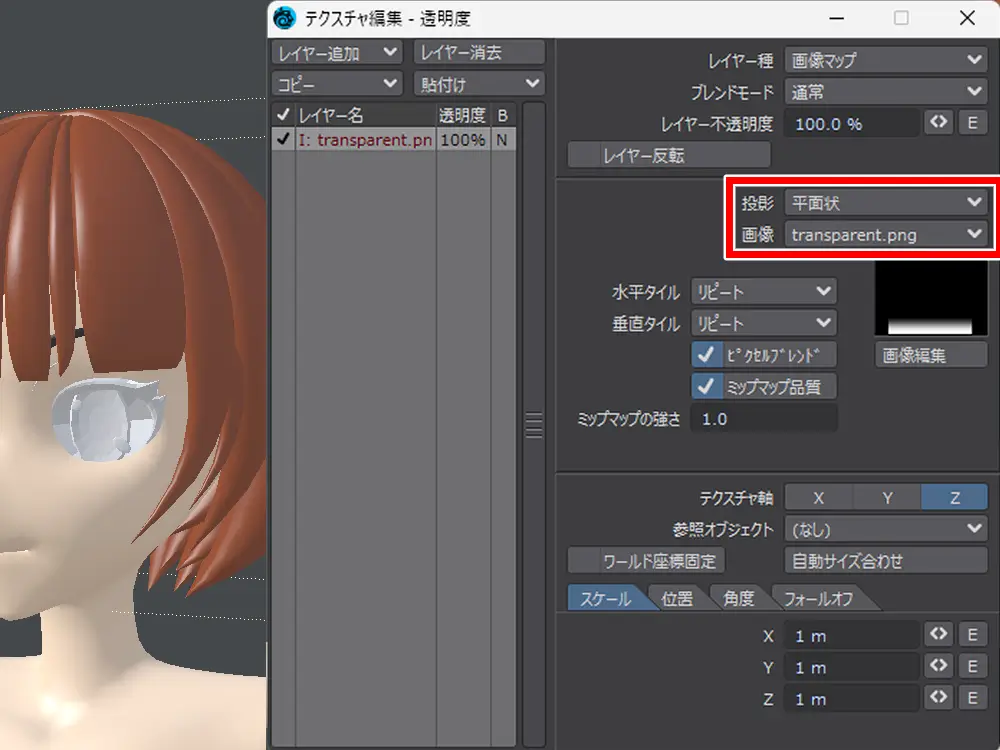1000x750 pixels.
Task: Switch to the フォールオフ tab
Action: (x=818, y=599)
